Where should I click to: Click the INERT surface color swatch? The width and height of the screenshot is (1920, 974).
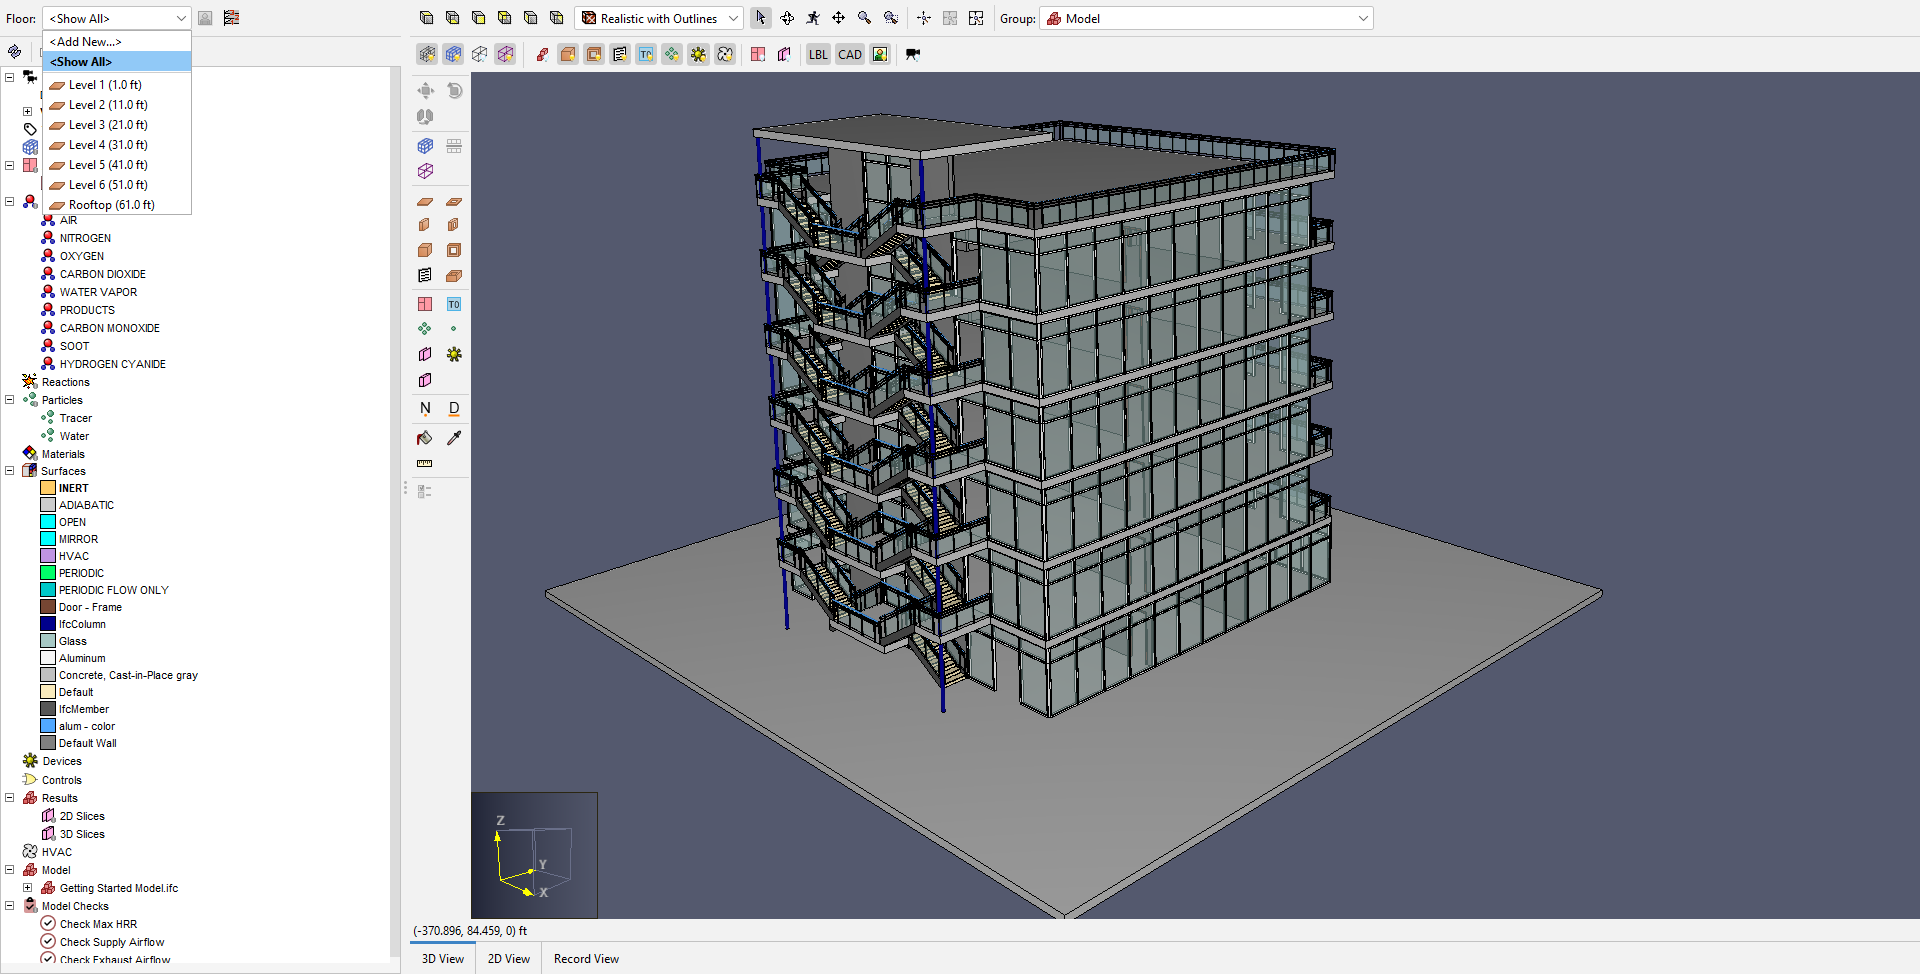48,488
